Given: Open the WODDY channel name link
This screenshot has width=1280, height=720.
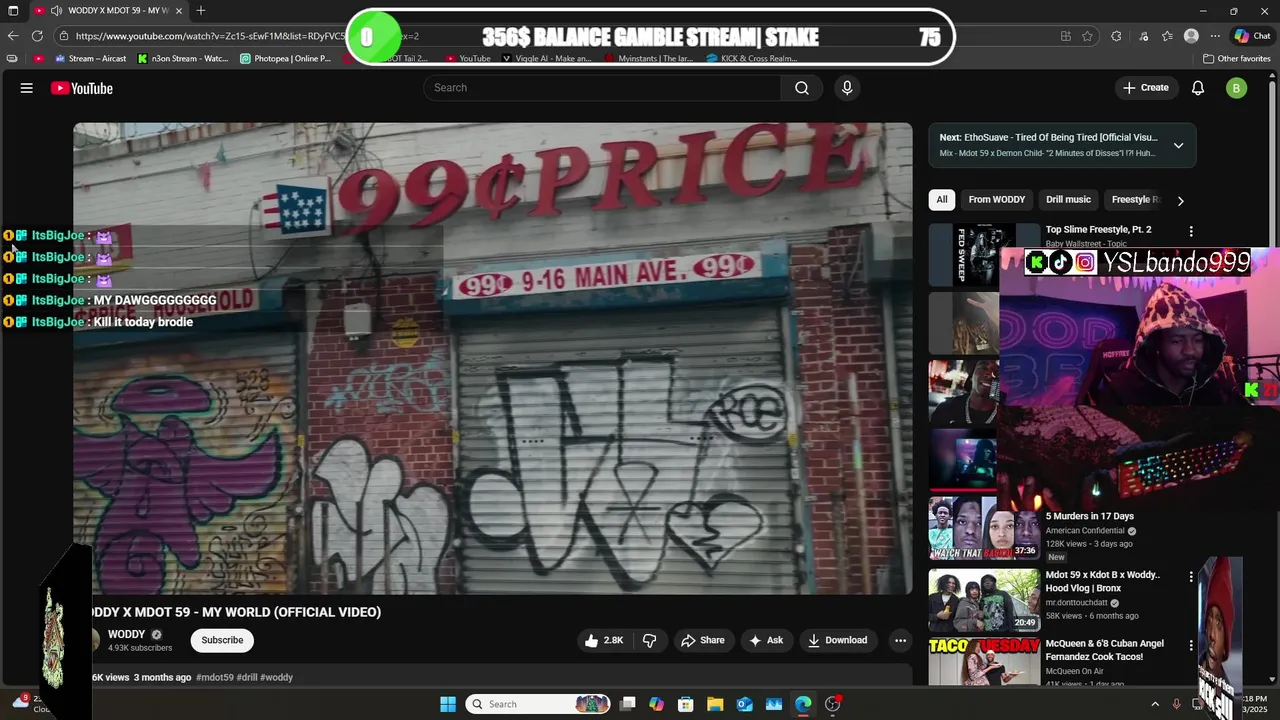Looking at the screenshot, I should (127, 634).
